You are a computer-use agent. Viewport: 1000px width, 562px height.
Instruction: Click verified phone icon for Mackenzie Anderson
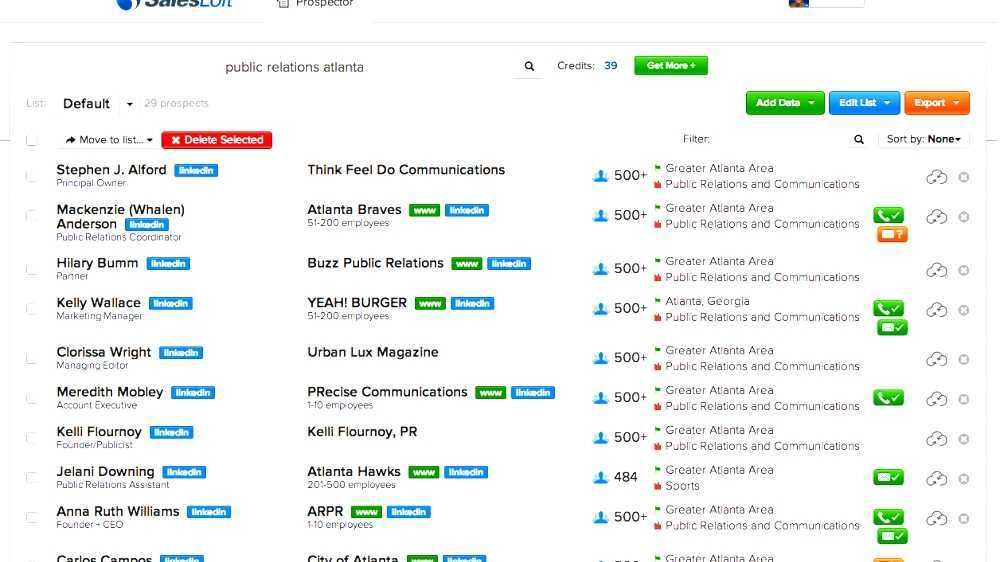click(888, 216)
